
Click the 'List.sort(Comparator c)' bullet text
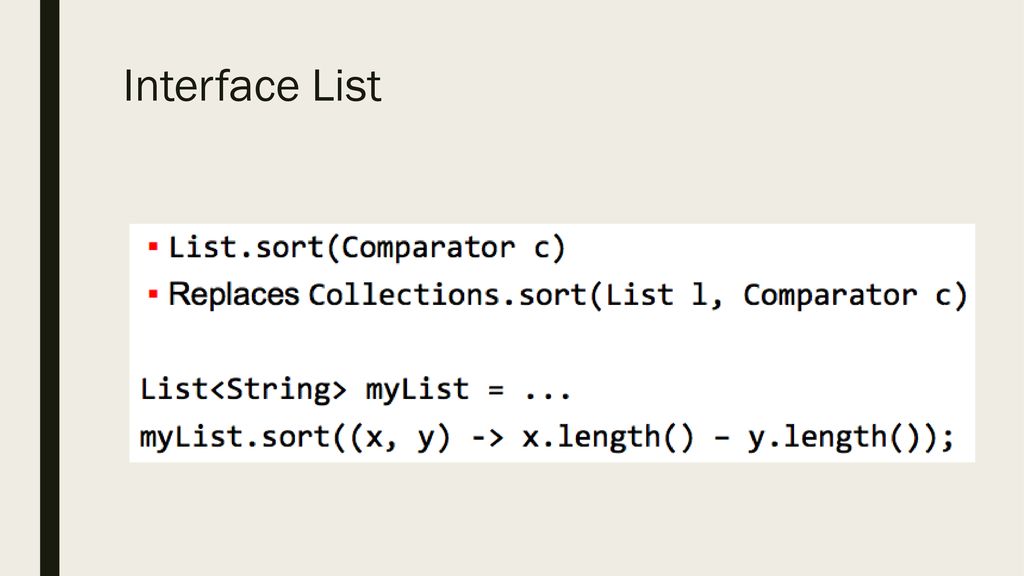point(367,248)
